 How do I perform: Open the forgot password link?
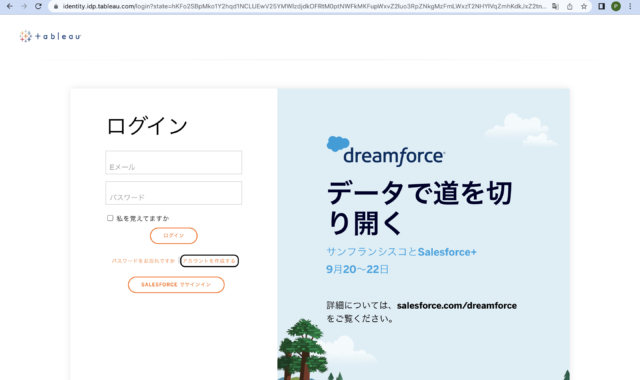coord(143,260)
